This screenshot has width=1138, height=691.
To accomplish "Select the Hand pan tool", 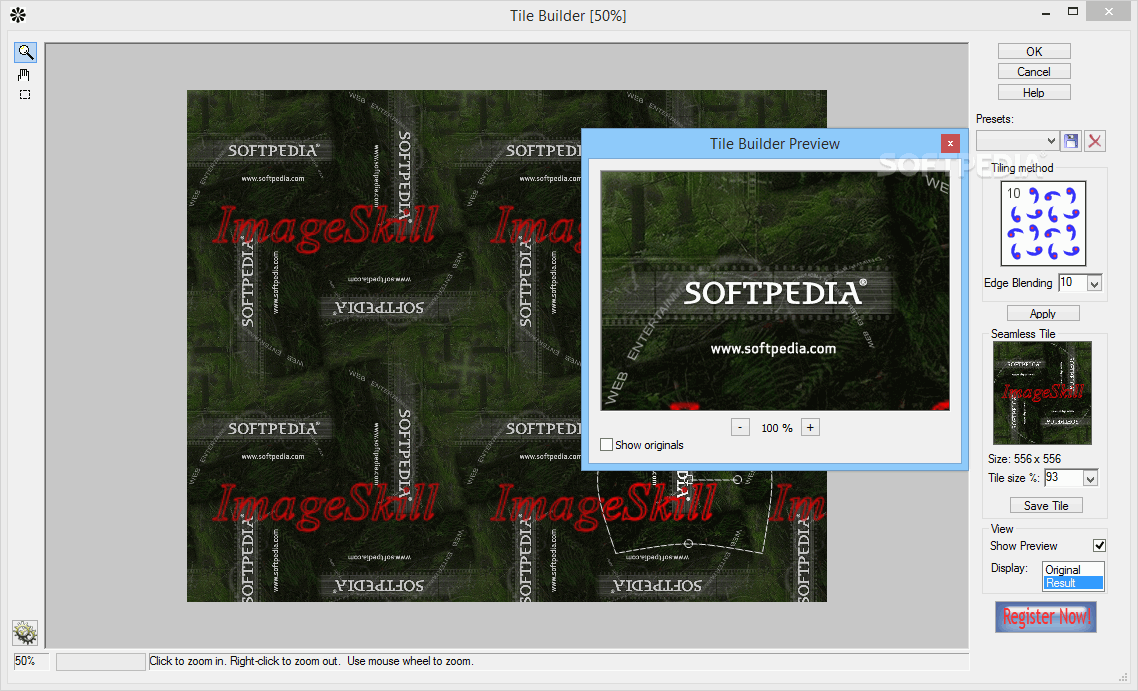I will point(24,75).
